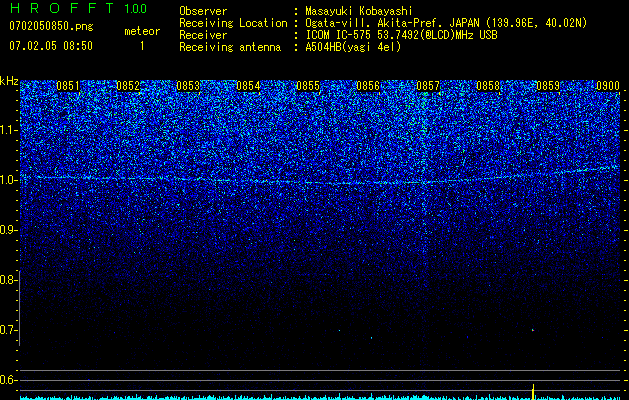Click the location text Ogata-vill. Akita-Pref. JAPAN
The width and height of the screenshot is (629, 400).
pos(393,23)
